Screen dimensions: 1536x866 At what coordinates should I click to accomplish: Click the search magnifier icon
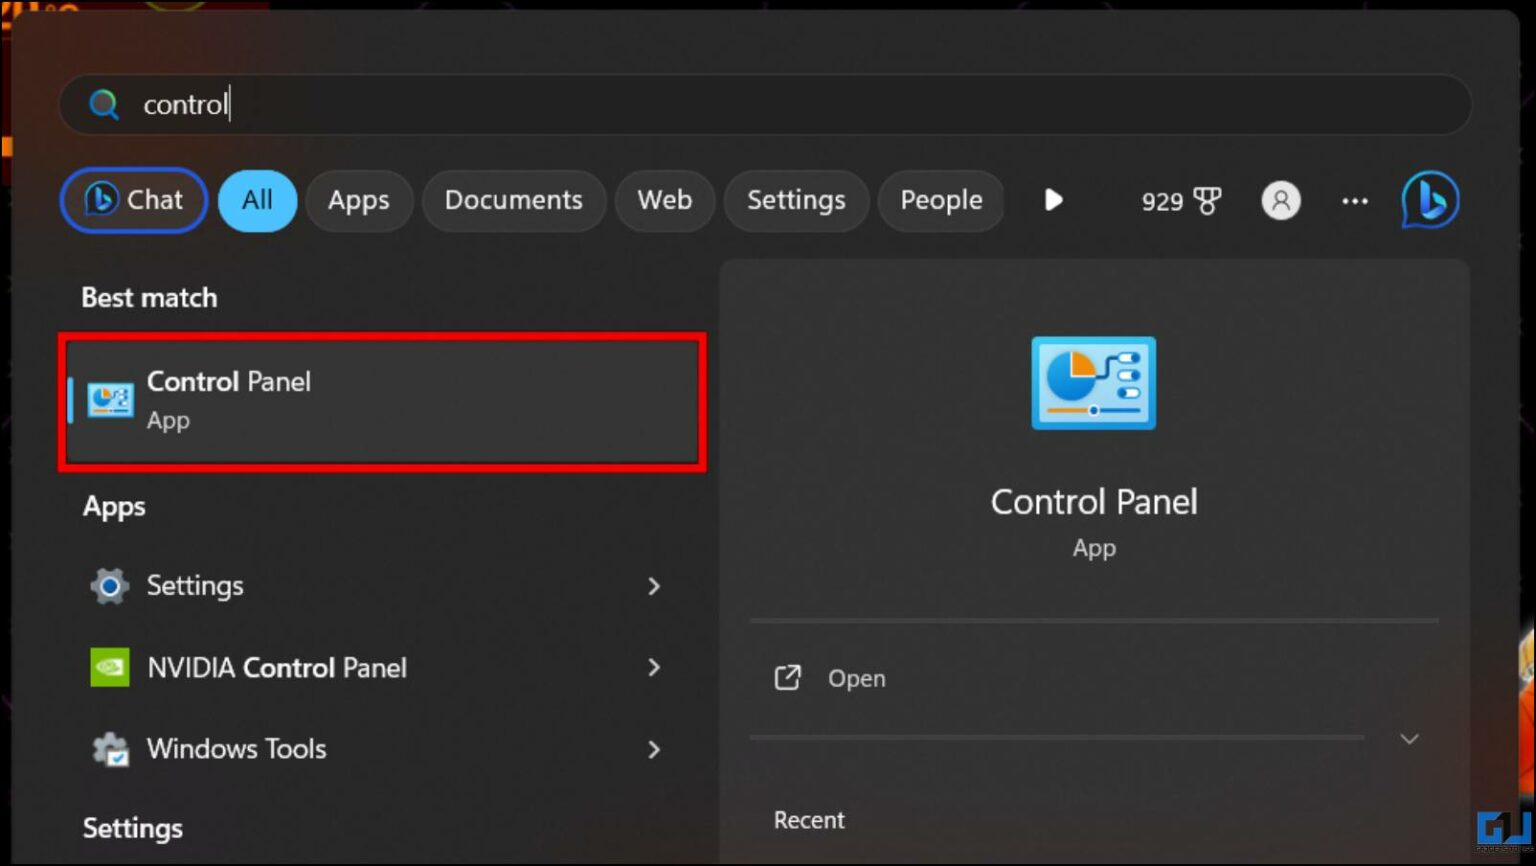coord(103,104)
